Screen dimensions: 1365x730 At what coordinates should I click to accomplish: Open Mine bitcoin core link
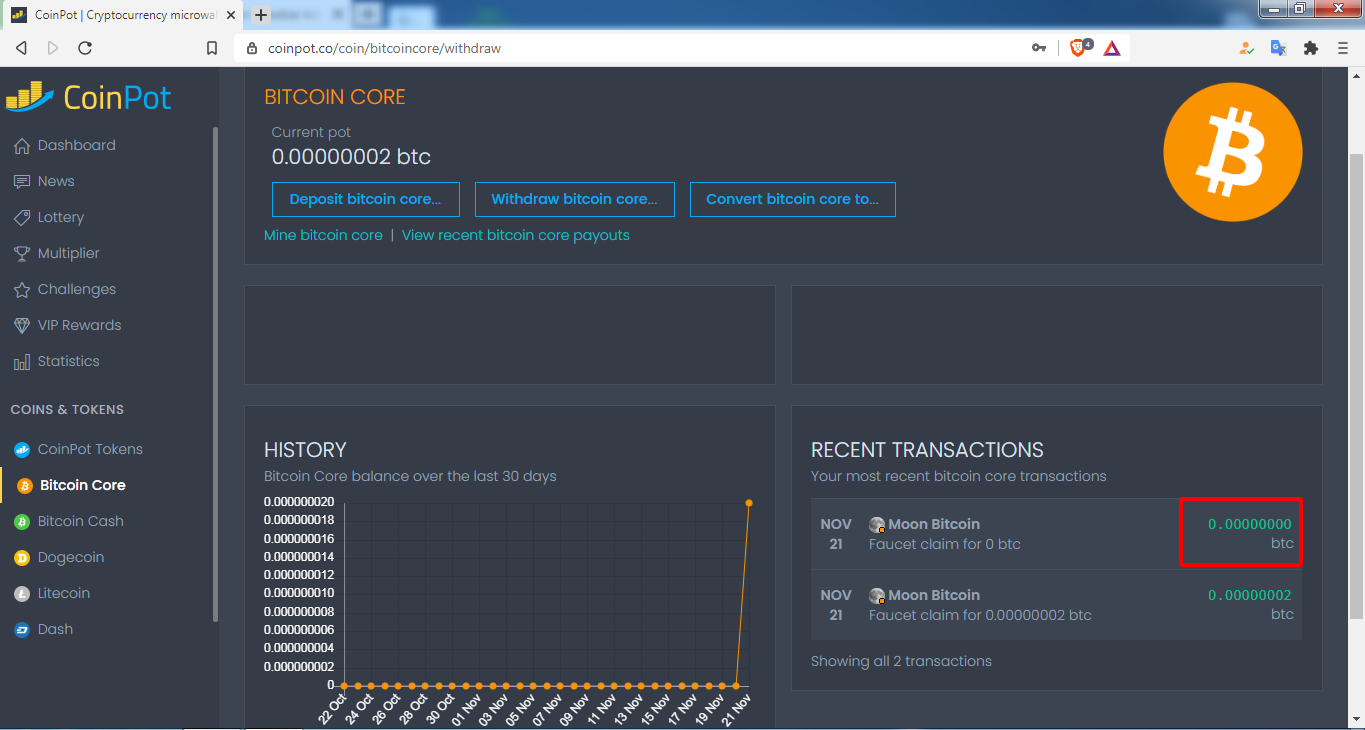[323, 235]
